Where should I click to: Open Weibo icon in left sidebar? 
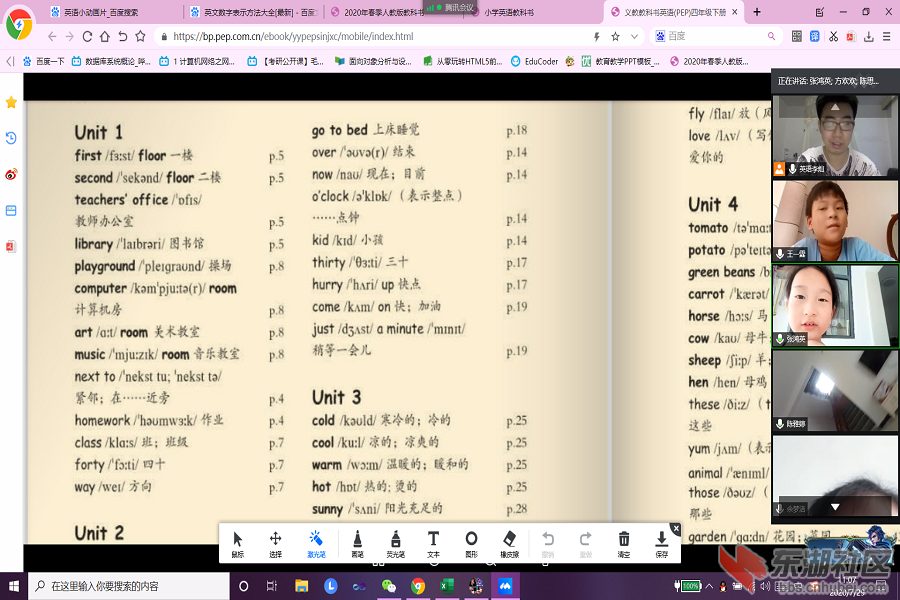(x=11, y=174)
